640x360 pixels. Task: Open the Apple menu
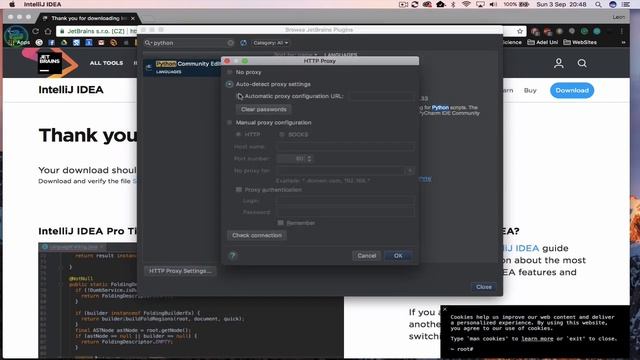tap(12, 4)
